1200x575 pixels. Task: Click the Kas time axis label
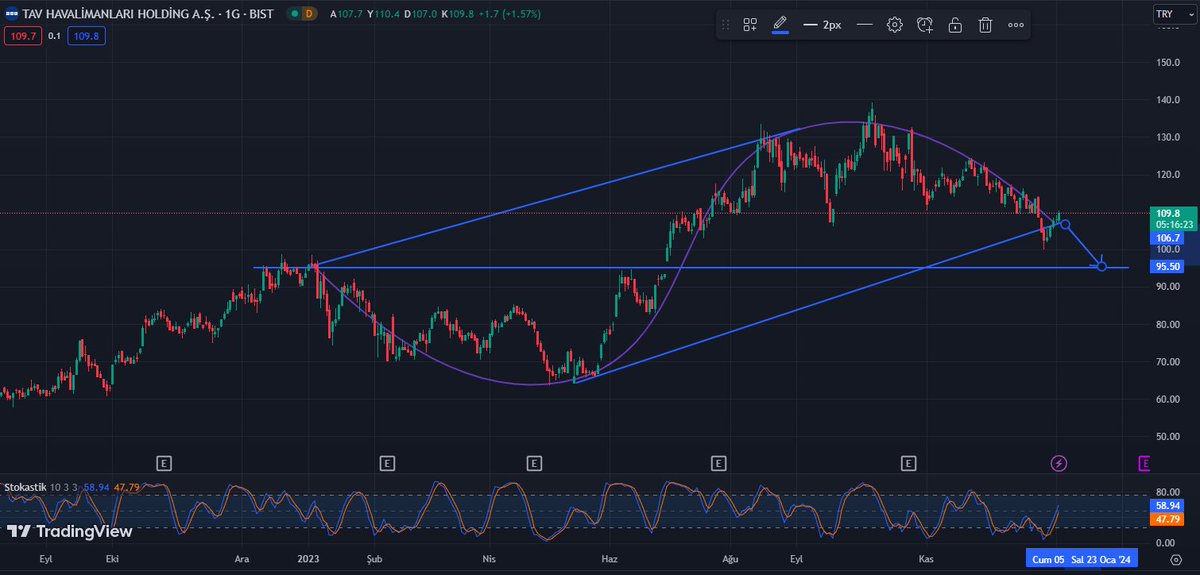926,561
